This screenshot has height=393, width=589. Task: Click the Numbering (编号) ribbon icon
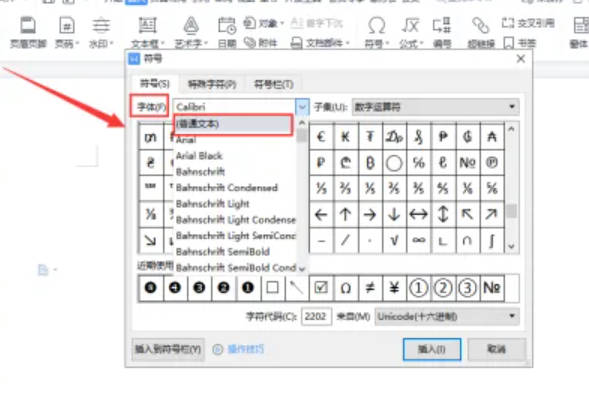pyautogui.click(x=442, y=25)
